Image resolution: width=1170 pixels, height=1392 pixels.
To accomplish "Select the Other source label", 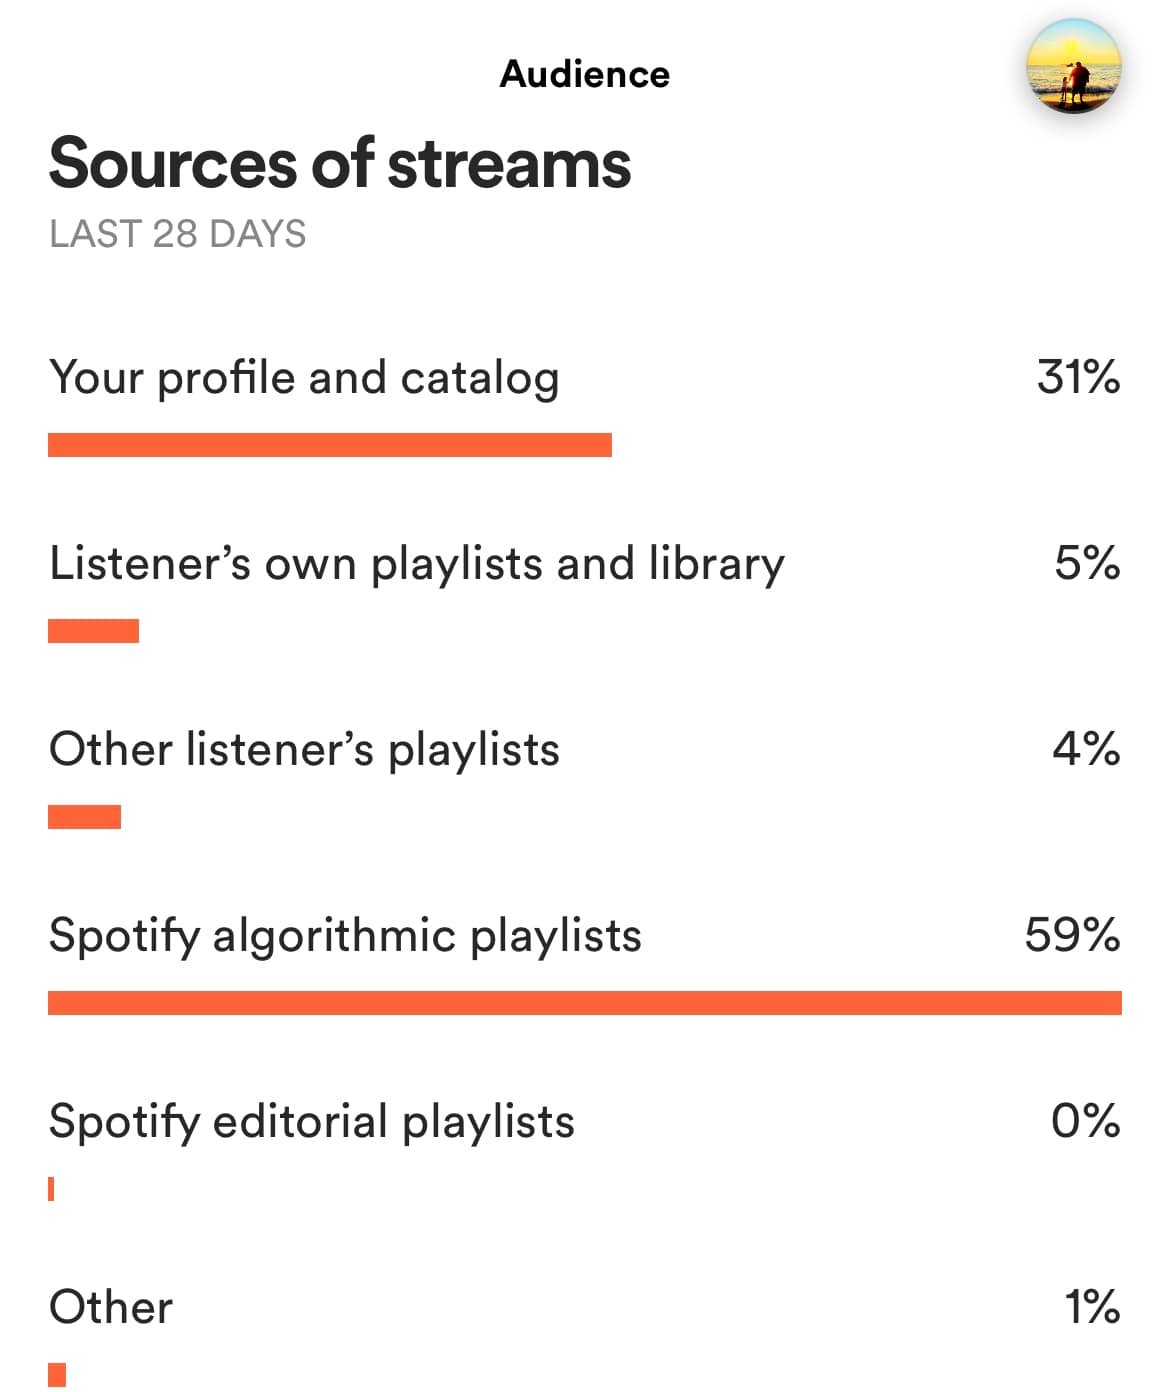I will pyautogui.click(x=111, y=1308).
